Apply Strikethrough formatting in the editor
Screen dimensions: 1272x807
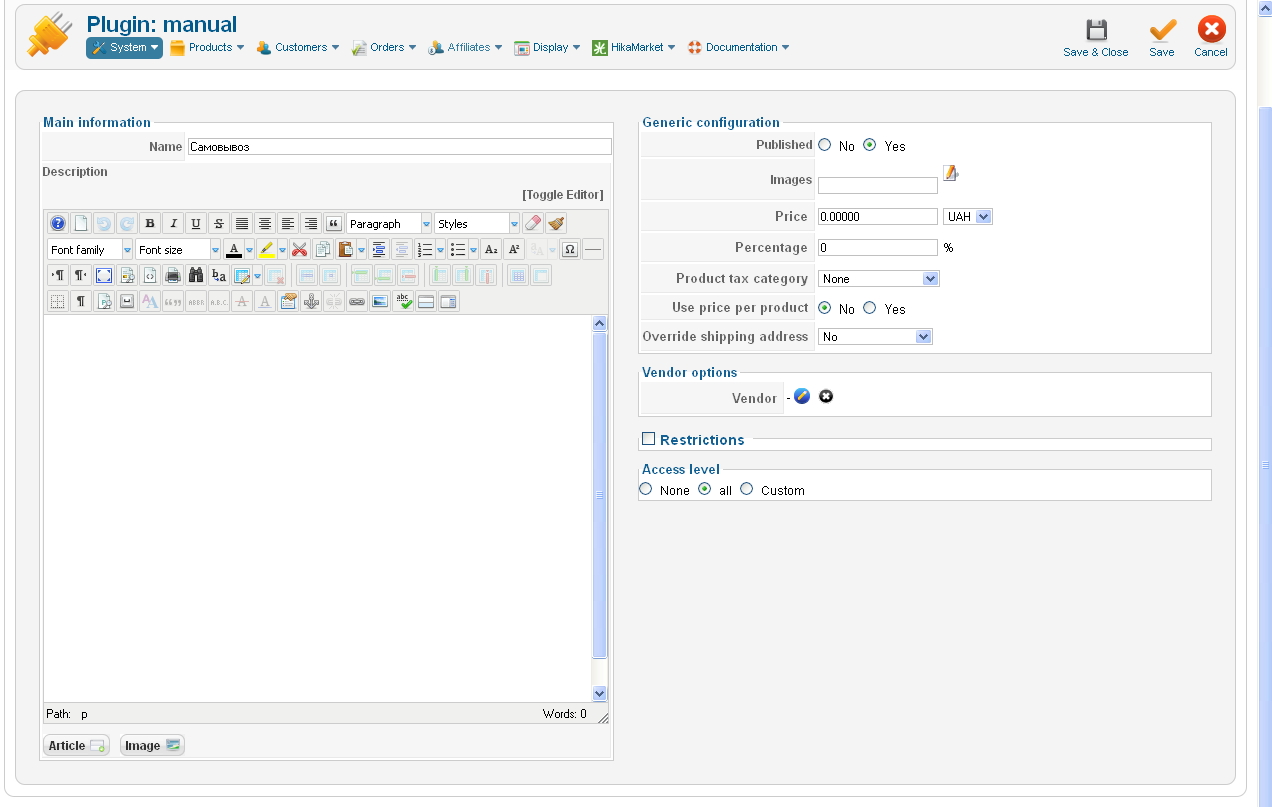click(x=219, y=223)
